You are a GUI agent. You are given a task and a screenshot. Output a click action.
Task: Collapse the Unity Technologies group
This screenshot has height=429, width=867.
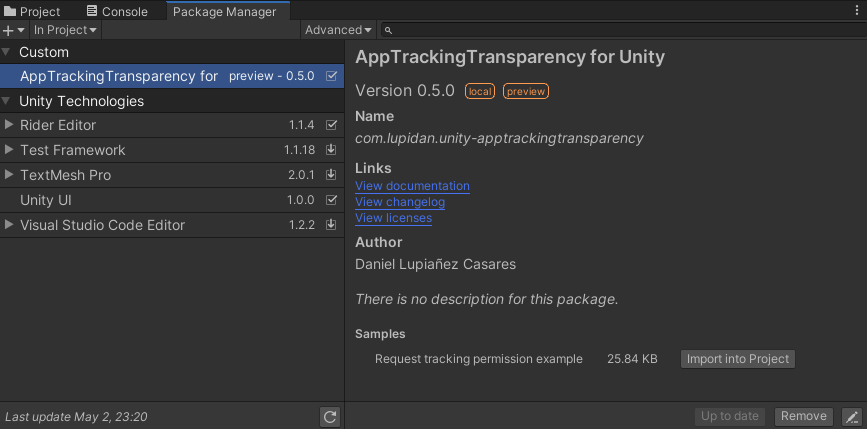pyautogui.click(x=7, y=101)
